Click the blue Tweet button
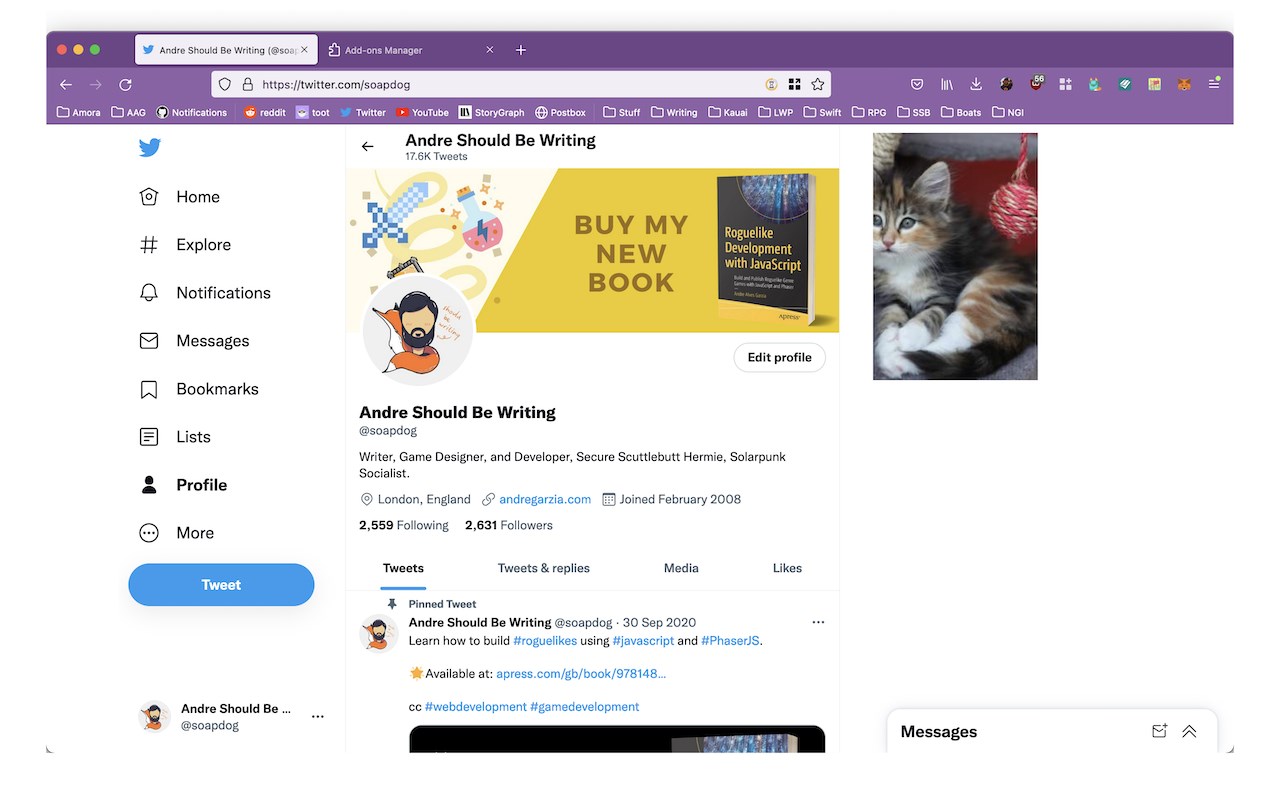The height and width of the screenshot is (800, 1280). [221, 585]
